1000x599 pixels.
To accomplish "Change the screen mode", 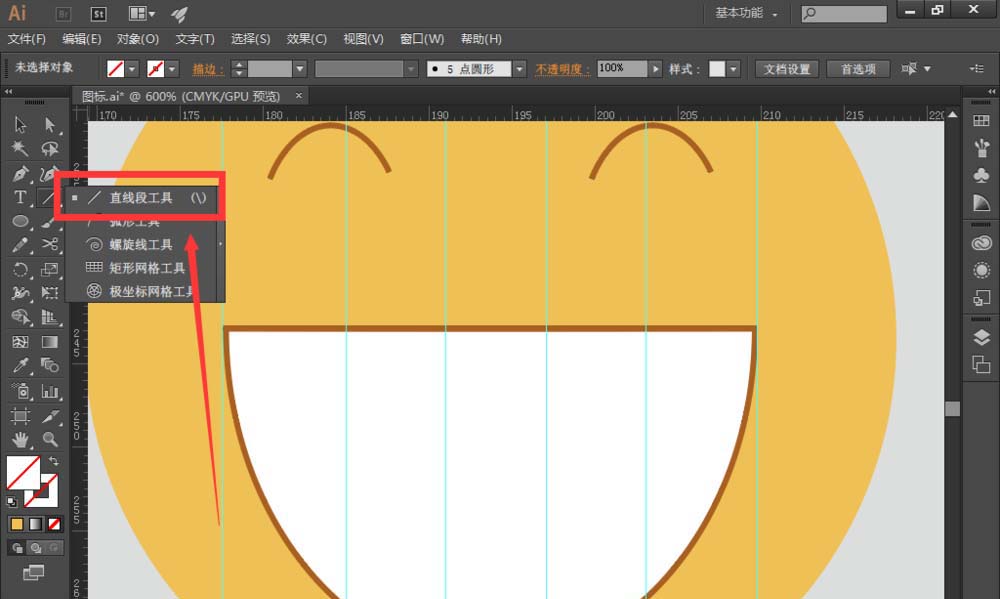I will [33, 573].
